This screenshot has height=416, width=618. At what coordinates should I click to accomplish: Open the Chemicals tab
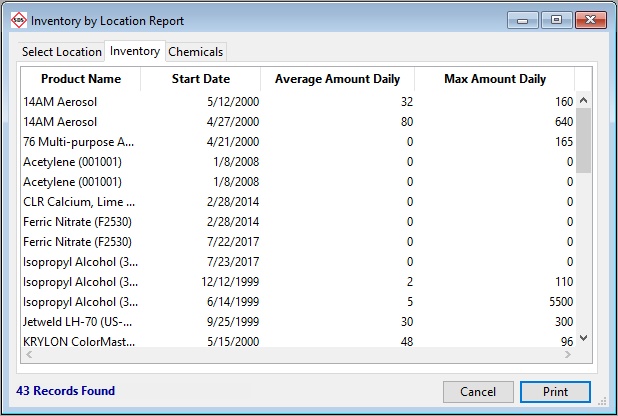[196, 52]
